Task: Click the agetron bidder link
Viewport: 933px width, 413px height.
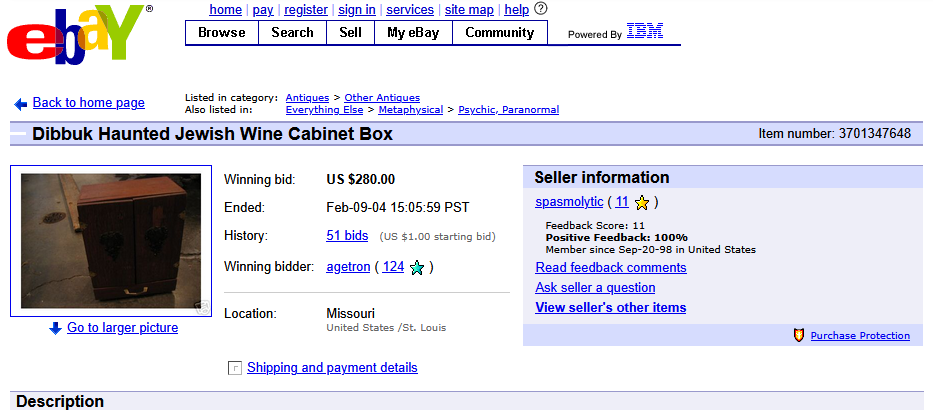Action: coord(348,267)
